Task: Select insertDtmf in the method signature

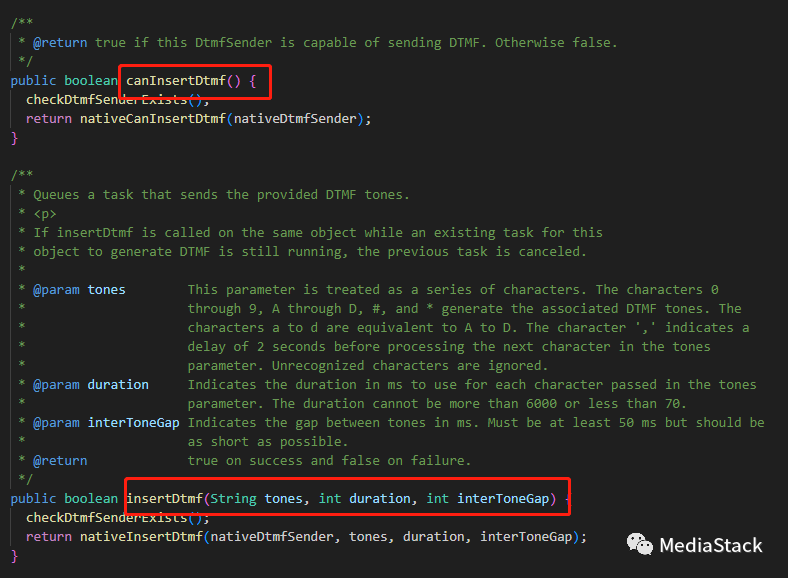Action: point(167,498)
